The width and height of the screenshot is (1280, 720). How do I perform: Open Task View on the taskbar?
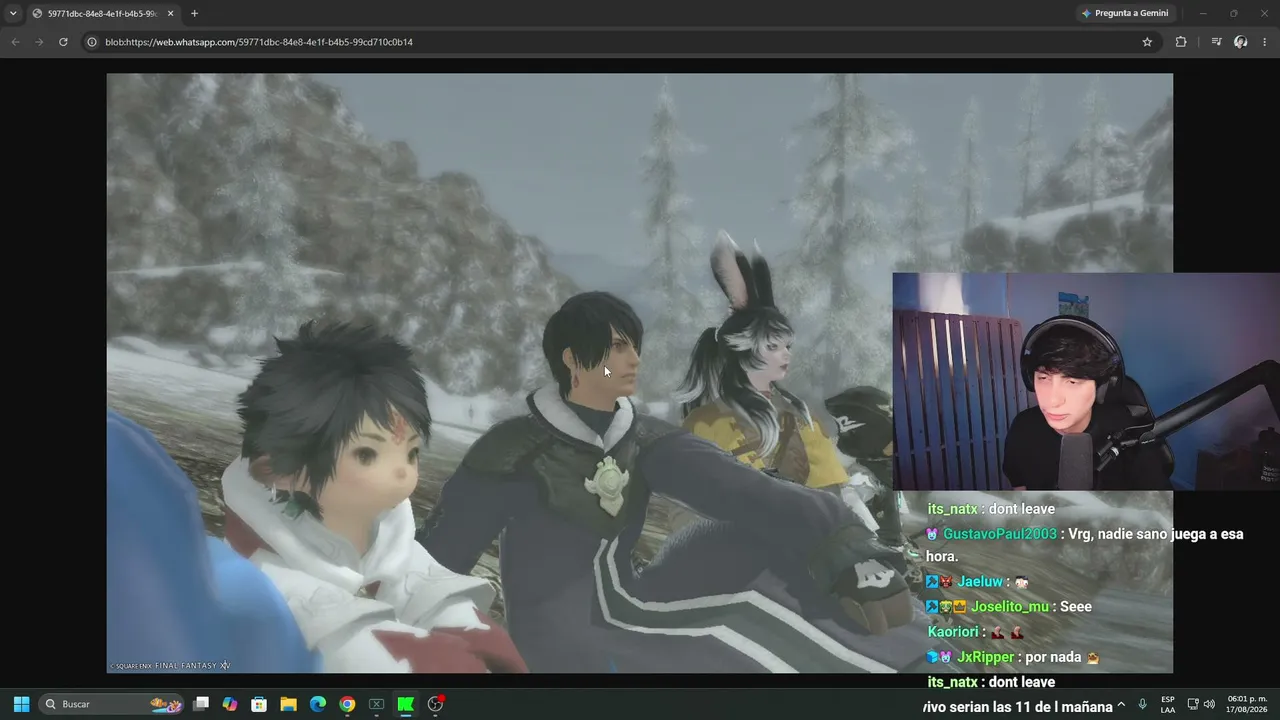pyautogui.click(x=201, y=704)
